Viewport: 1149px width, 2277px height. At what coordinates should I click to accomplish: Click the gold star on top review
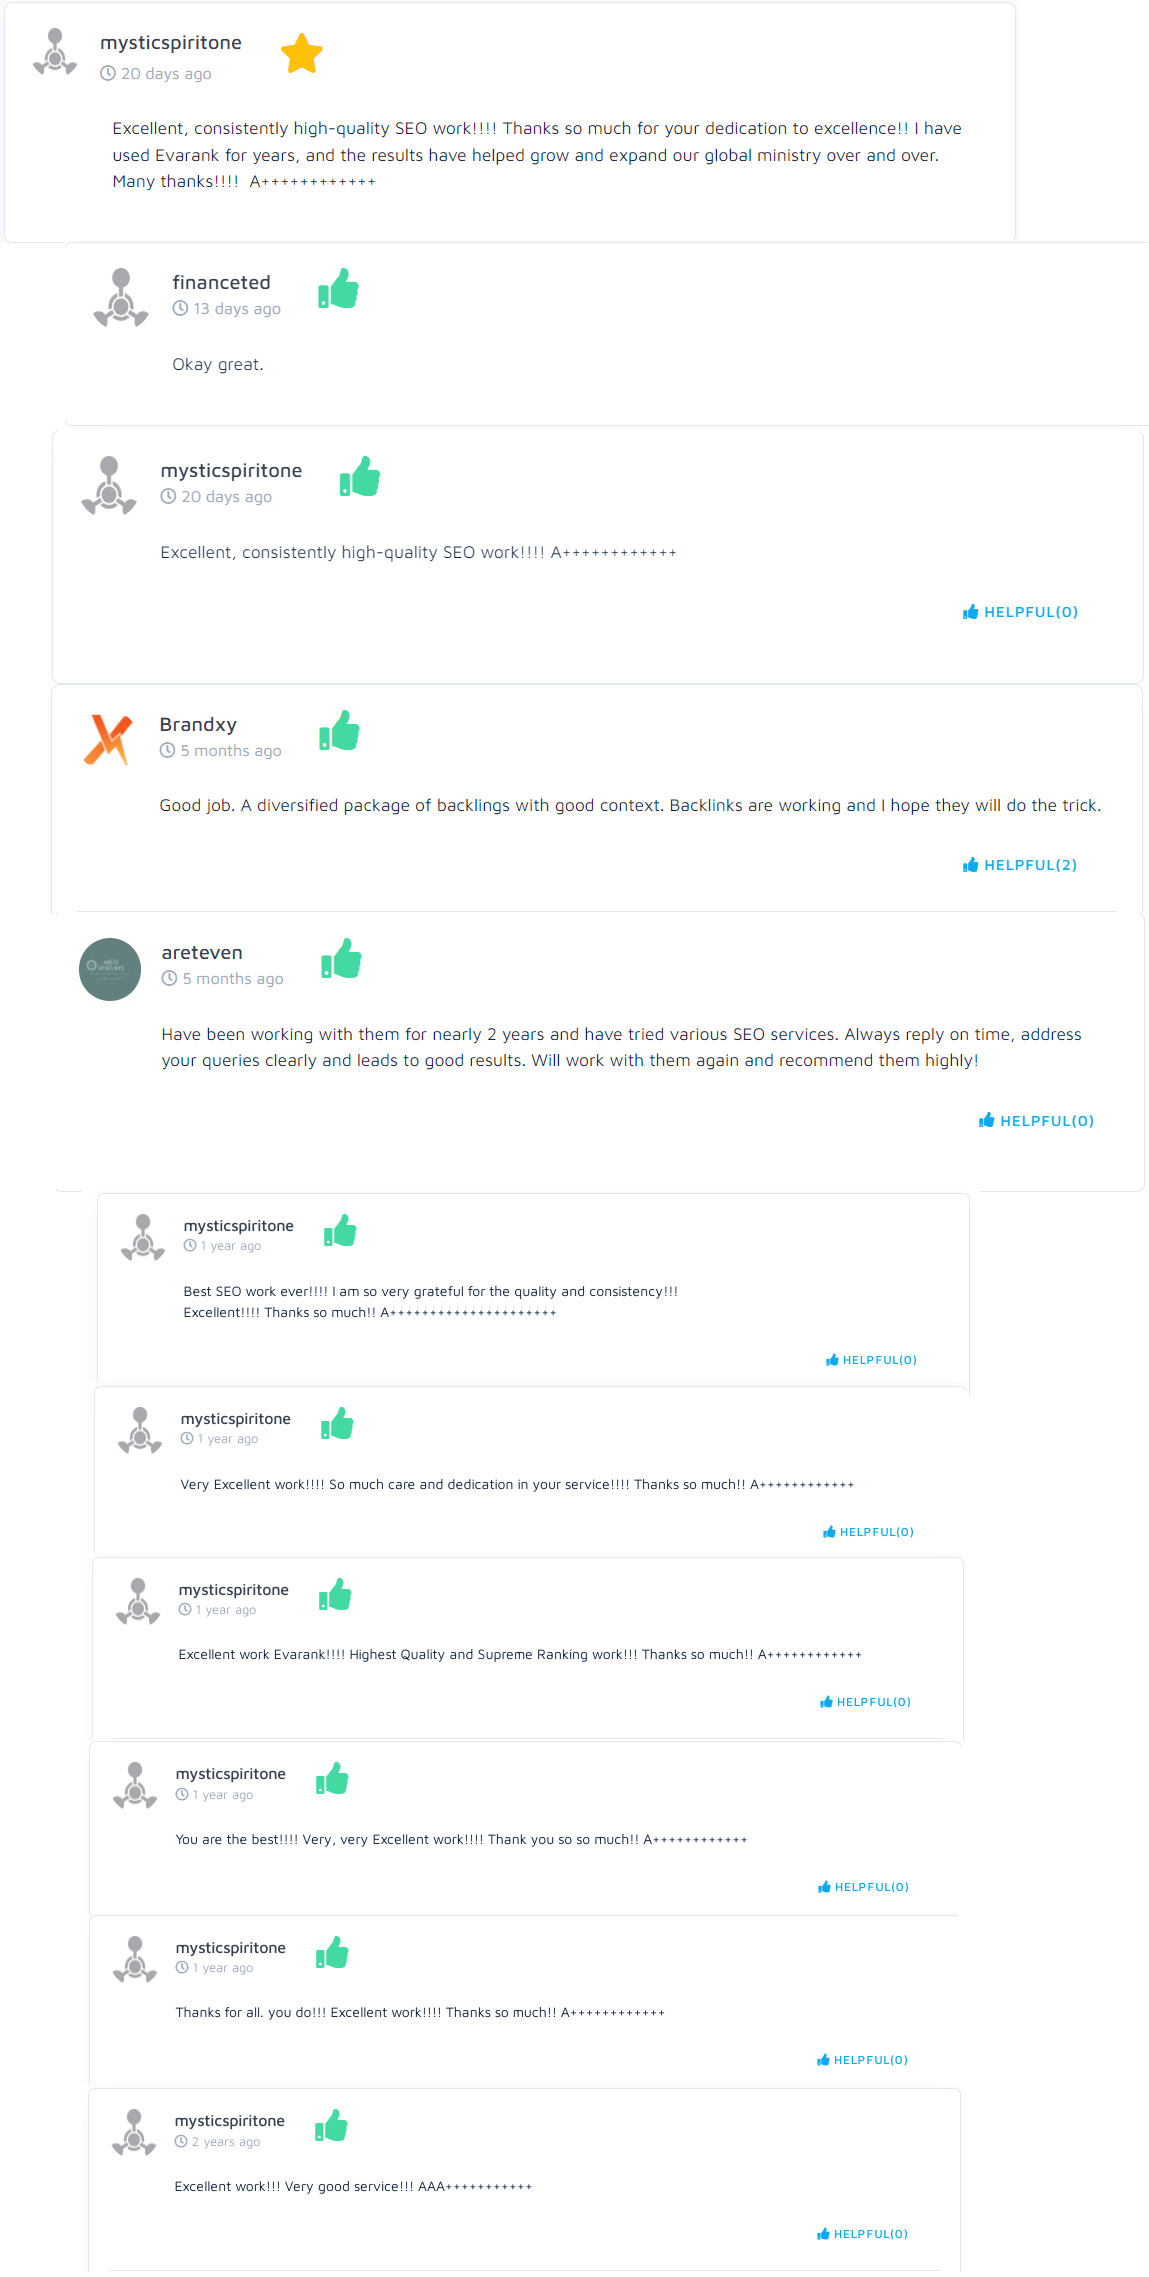pyautogui.click(x=301, y=54)
